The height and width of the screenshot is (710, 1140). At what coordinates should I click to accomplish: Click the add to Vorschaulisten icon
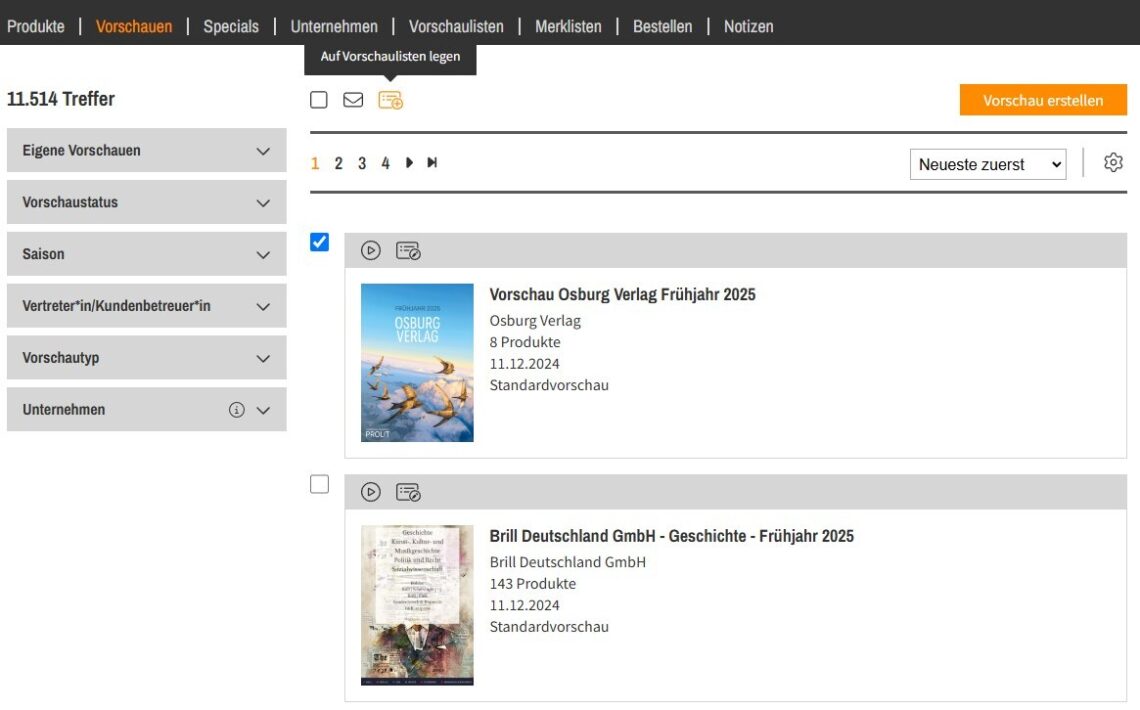pos(390,100)
